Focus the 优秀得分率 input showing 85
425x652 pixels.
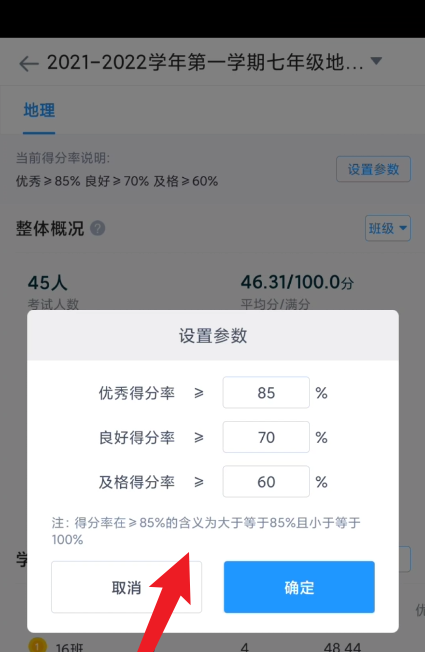pos(266,393)
